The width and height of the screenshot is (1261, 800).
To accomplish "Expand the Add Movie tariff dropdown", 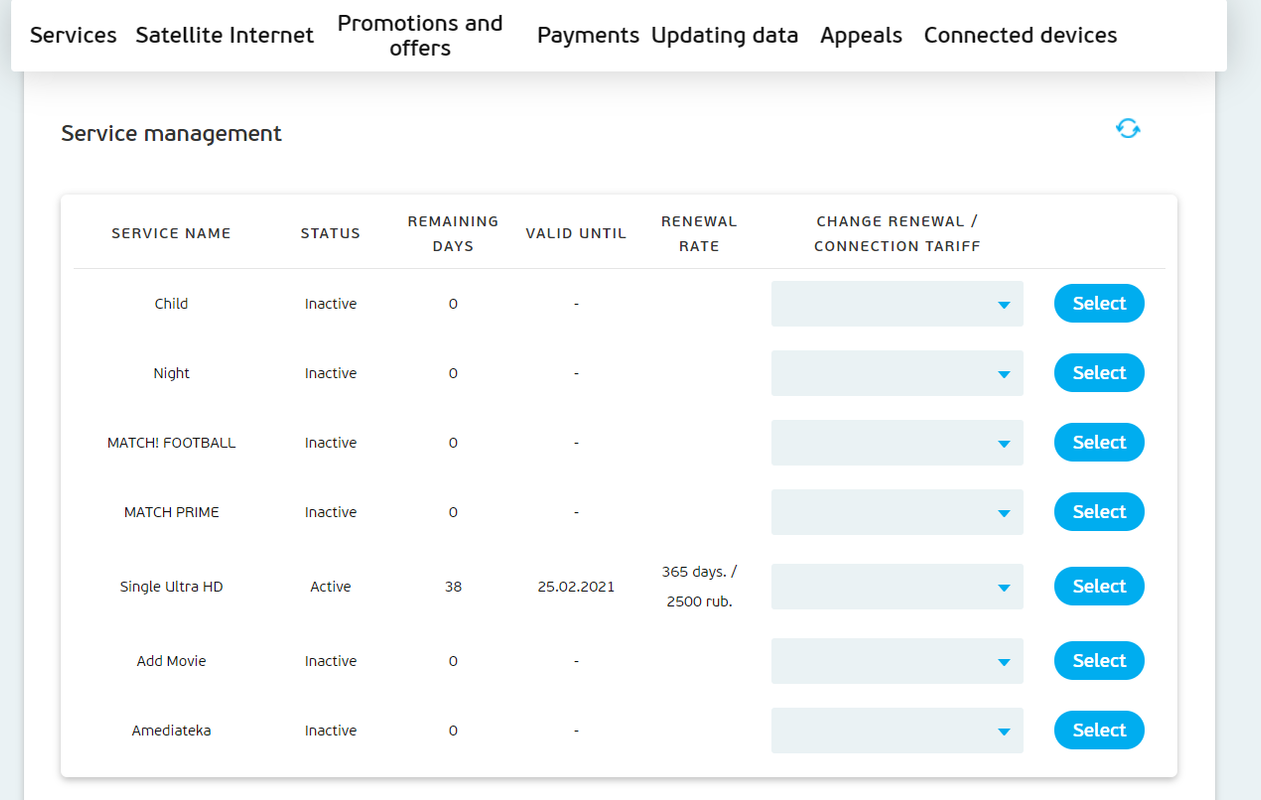I will point(897,661).
